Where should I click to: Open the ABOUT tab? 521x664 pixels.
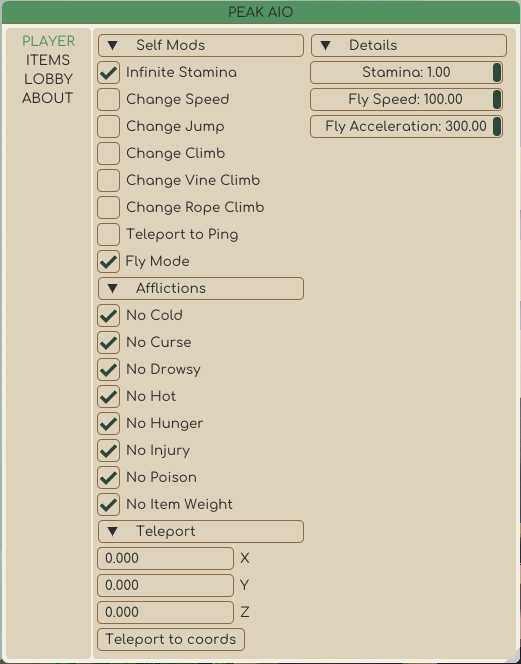point(47,98)
